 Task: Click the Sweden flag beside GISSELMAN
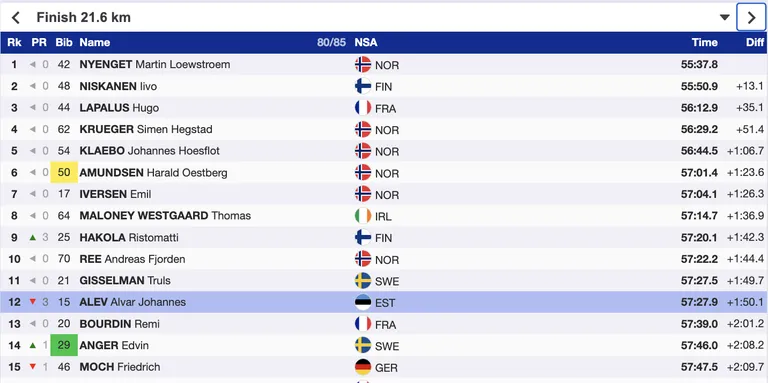(363, 281)
